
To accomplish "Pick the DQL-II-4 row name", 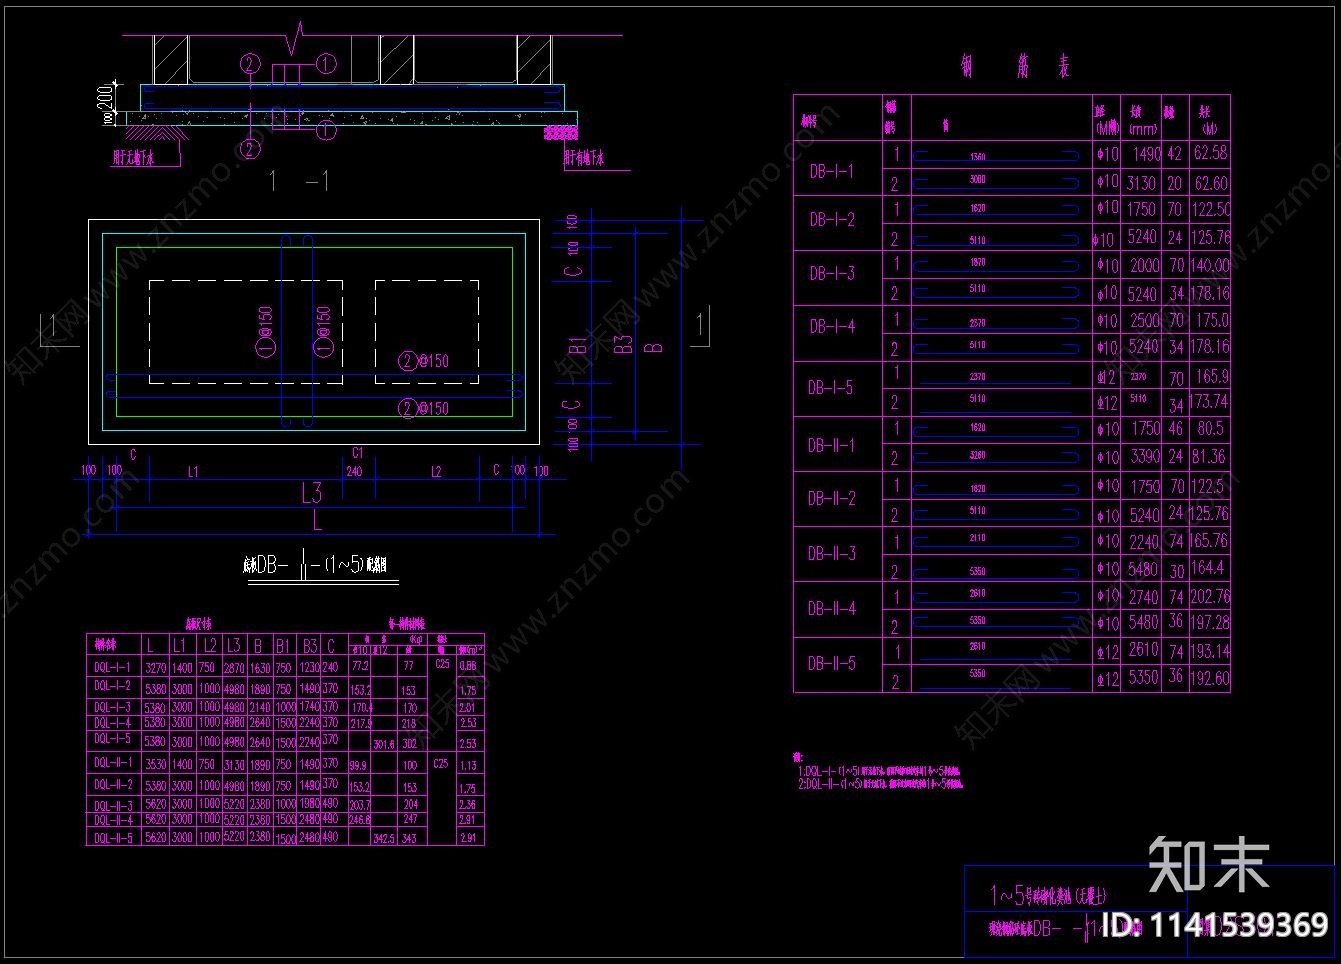I will pos(113,820).
